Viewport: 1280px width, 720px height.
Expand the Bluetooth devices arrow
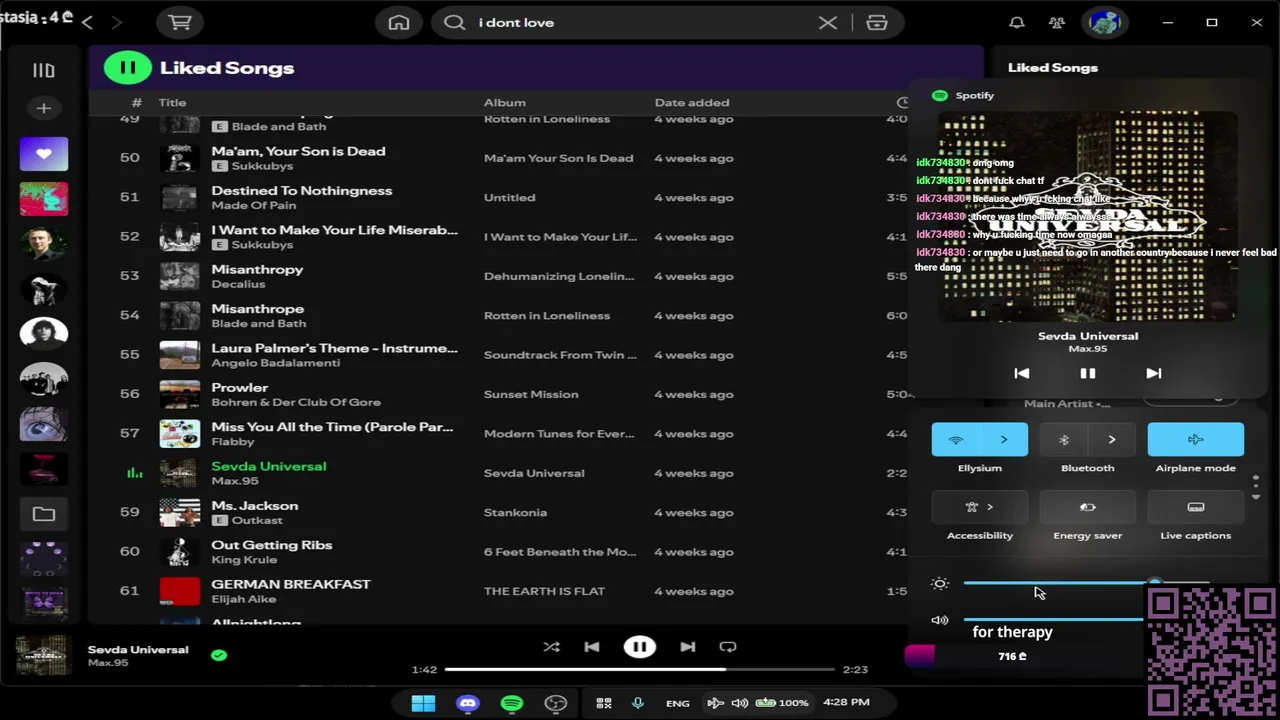[1112, 440]
